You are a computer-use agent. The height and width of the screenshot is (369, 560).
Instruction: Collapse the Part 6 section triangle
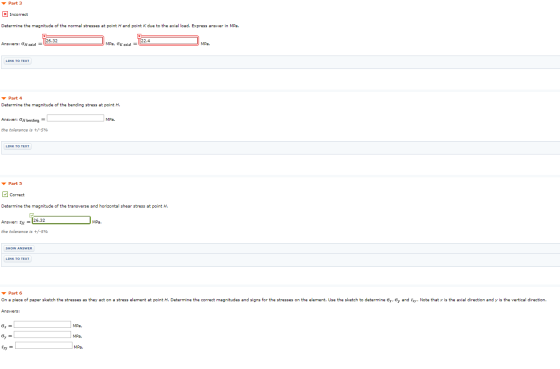pos(4,293)
